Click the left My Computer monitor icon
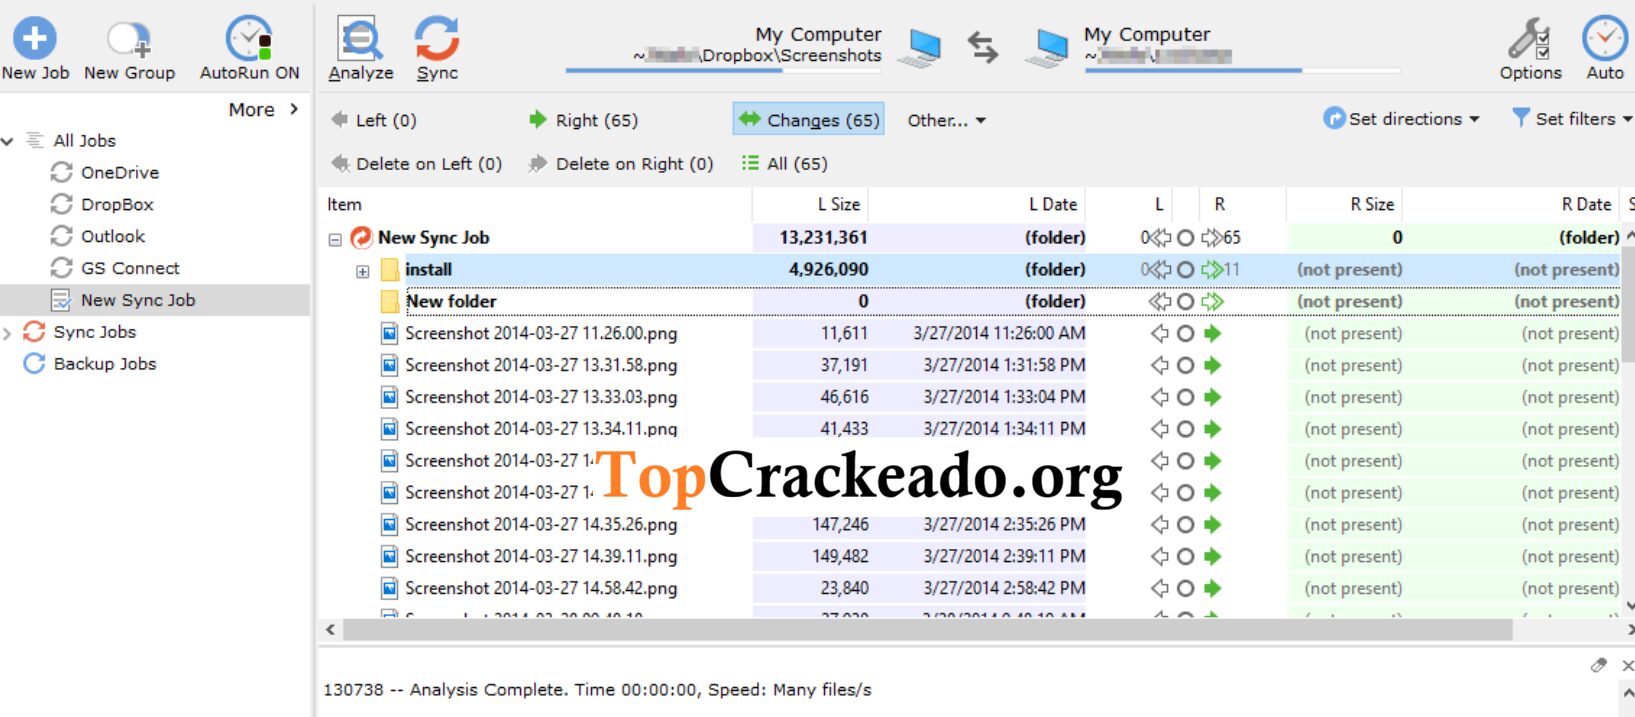 pos(921,48)
